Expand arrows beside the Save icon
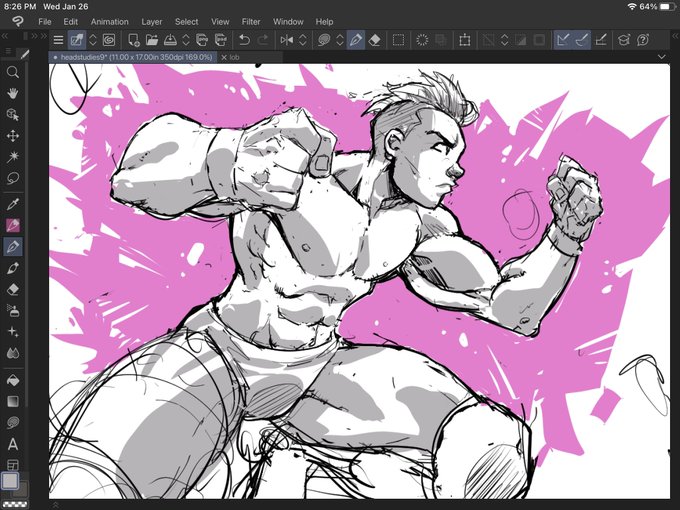Screen dimensions: 680x510 [186, 40]
